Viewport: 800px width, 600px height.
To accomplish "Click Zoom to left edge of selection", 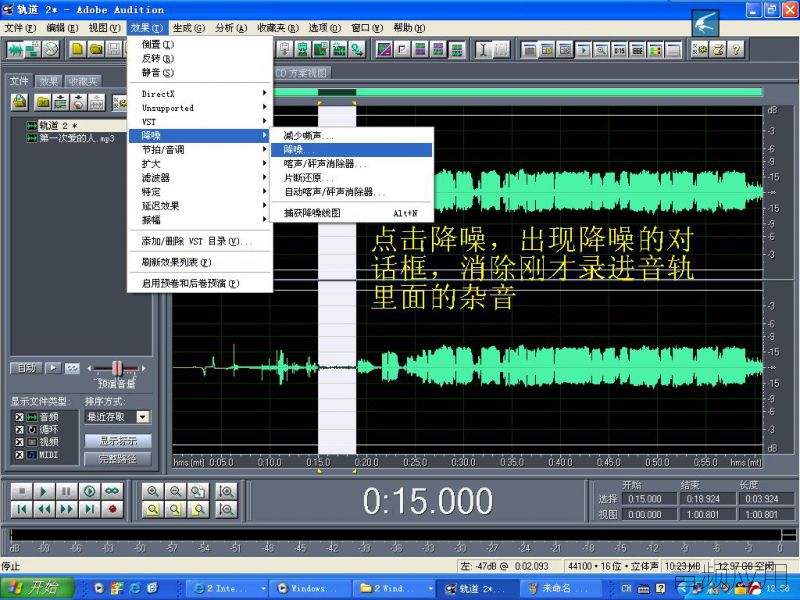I will click(x=176, y=509).
